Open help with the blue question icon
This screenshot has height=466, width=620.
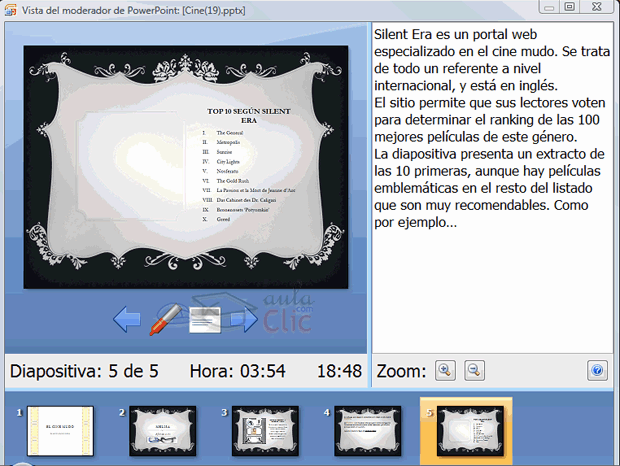[598, 371]
